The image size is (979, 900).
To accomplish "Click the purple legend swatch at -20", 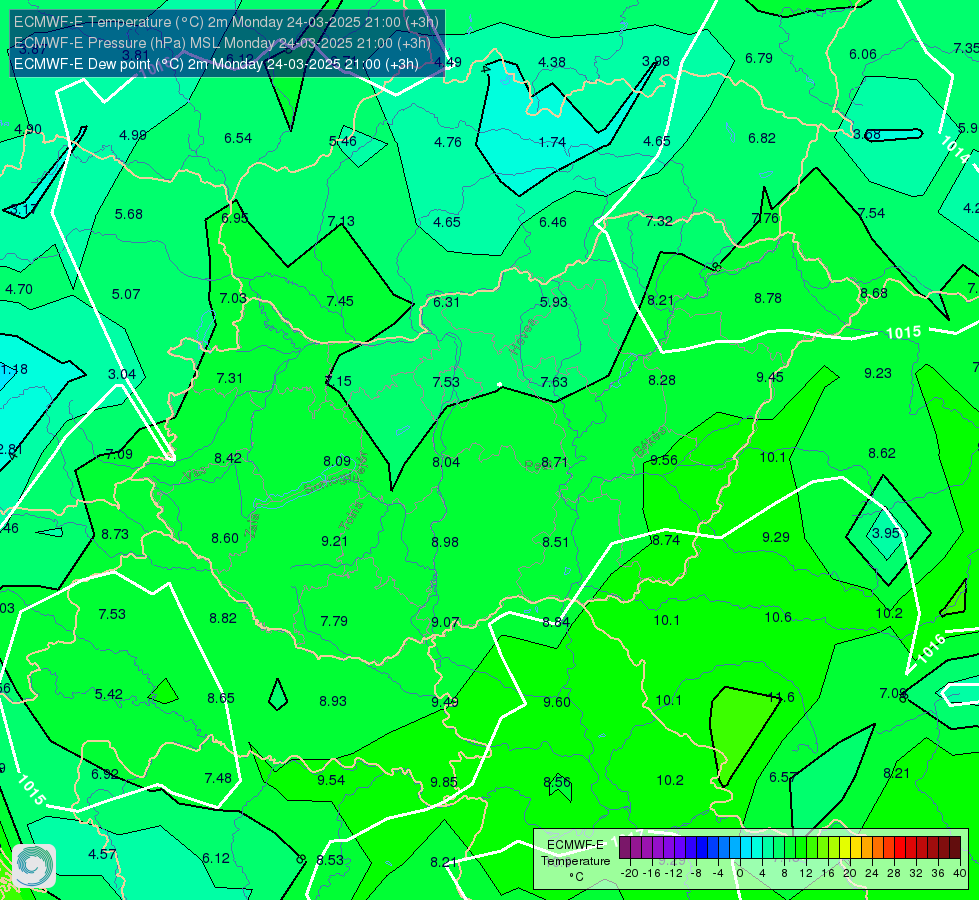I will [x=625, y=848].
